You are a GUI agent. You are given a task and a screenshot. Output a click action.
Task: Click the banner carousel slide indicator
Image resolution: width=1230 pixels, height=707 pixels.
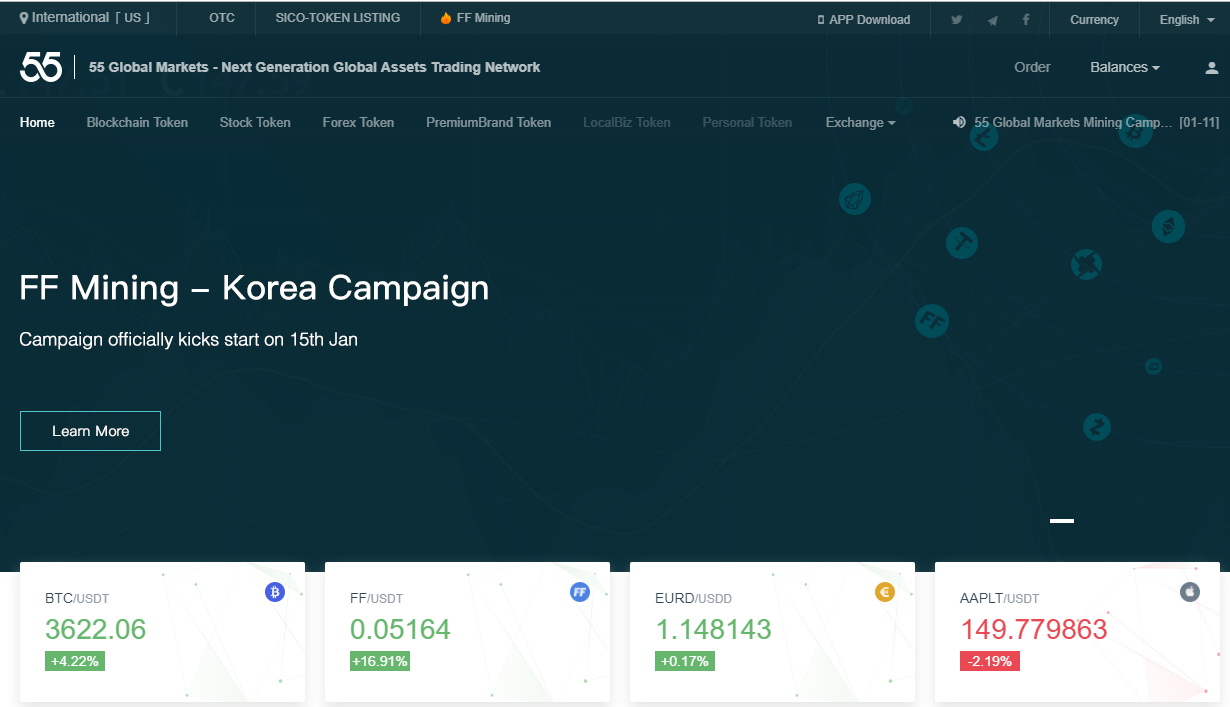[x=1062, y=521]
